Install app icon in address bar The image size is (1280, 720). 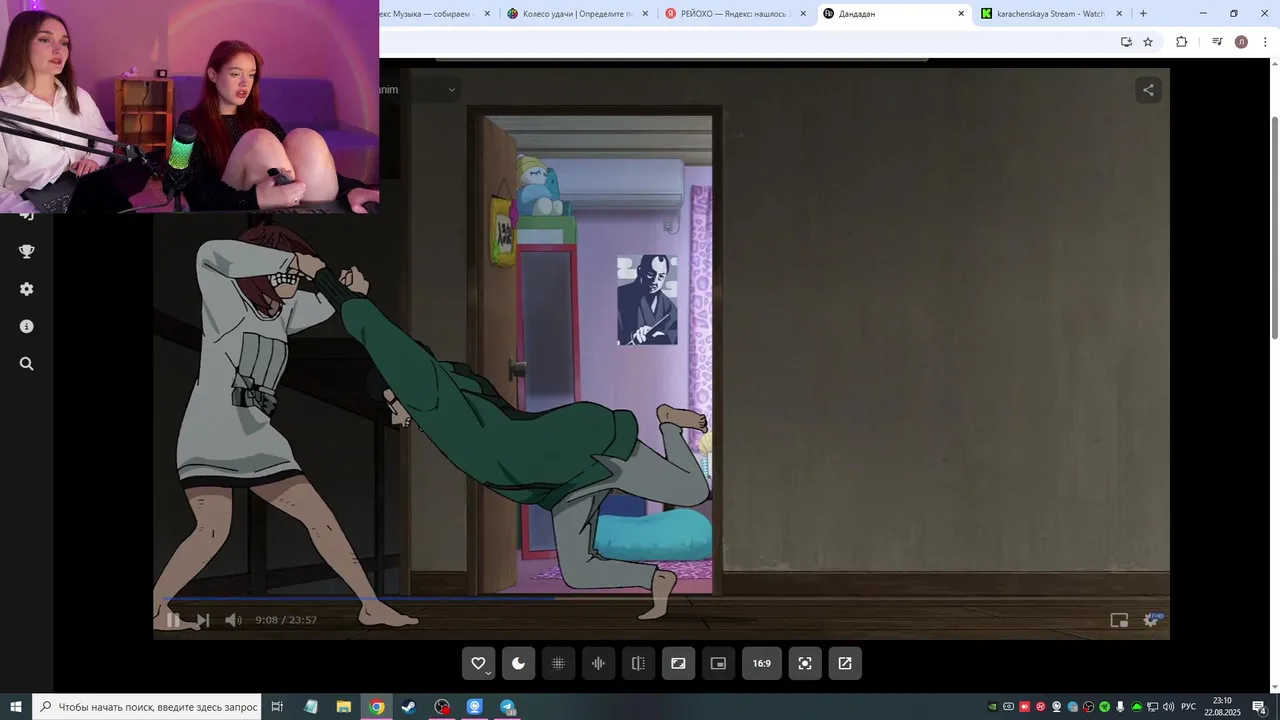click(1126, 42)
